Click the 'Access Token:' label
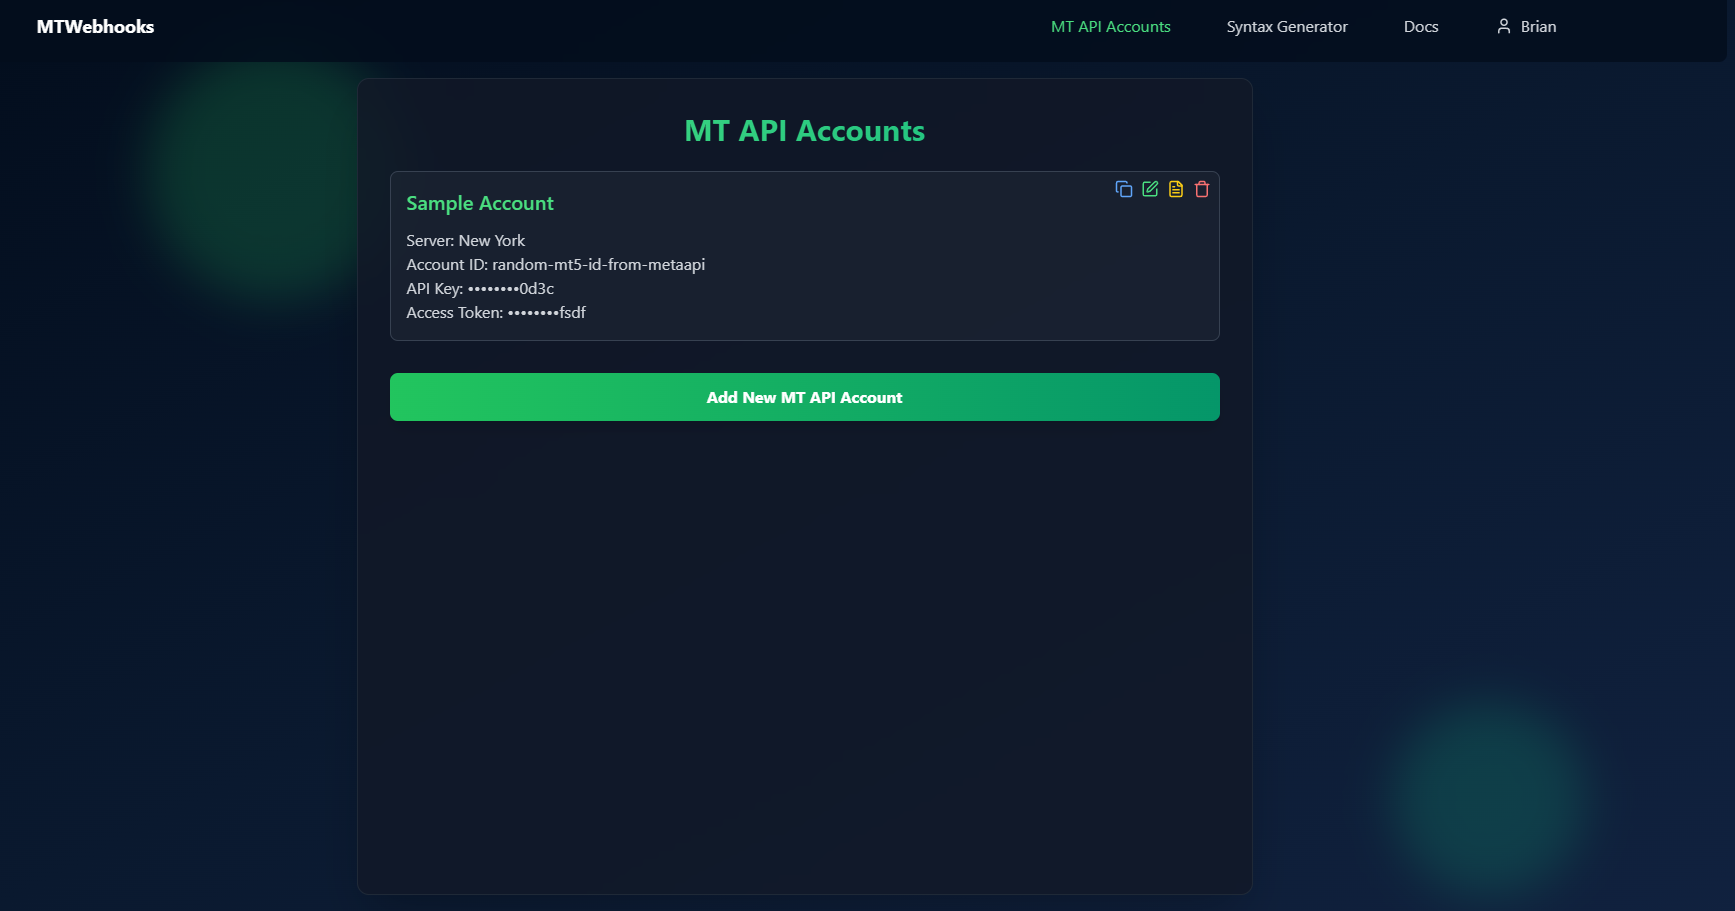Viewport: 1735px width, 911px height. click(x=454, y=313)
